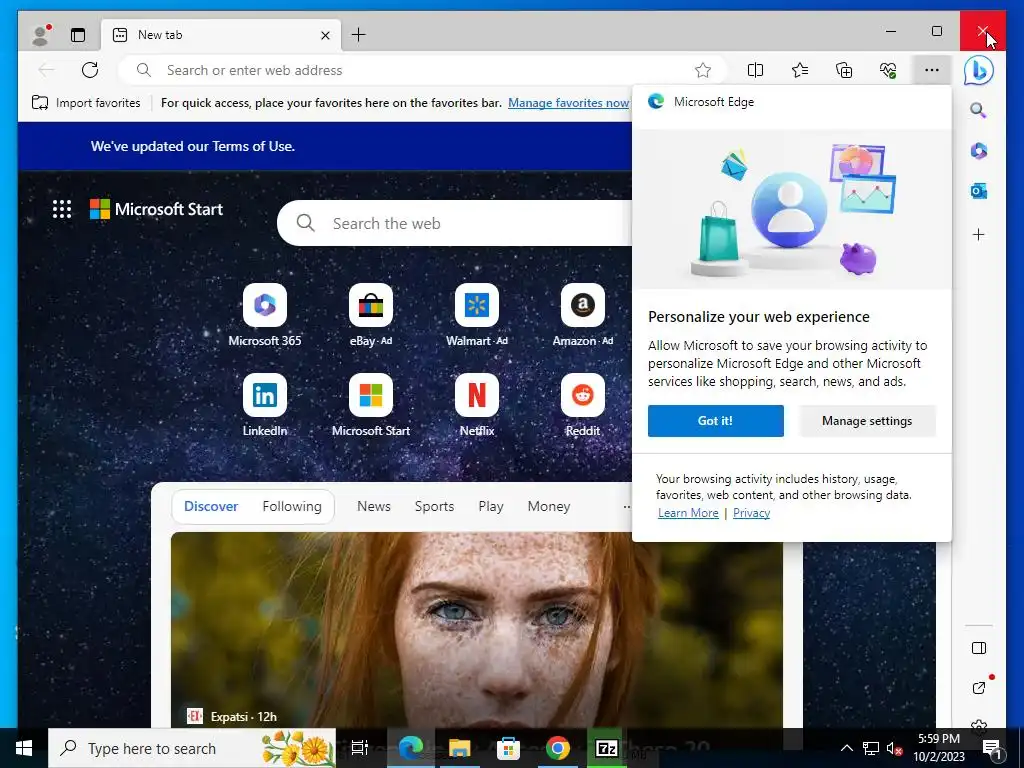Click the New tab title

pyautogui.click(x=160, y=35)
